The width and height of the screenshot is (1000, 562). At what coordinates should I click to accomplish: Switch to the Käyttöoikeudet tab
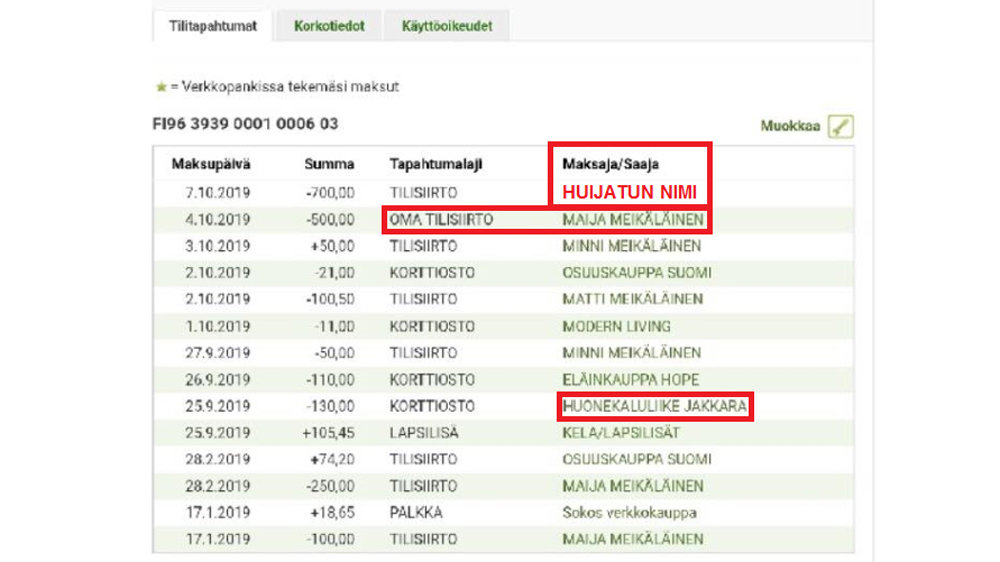coord(446,26)
